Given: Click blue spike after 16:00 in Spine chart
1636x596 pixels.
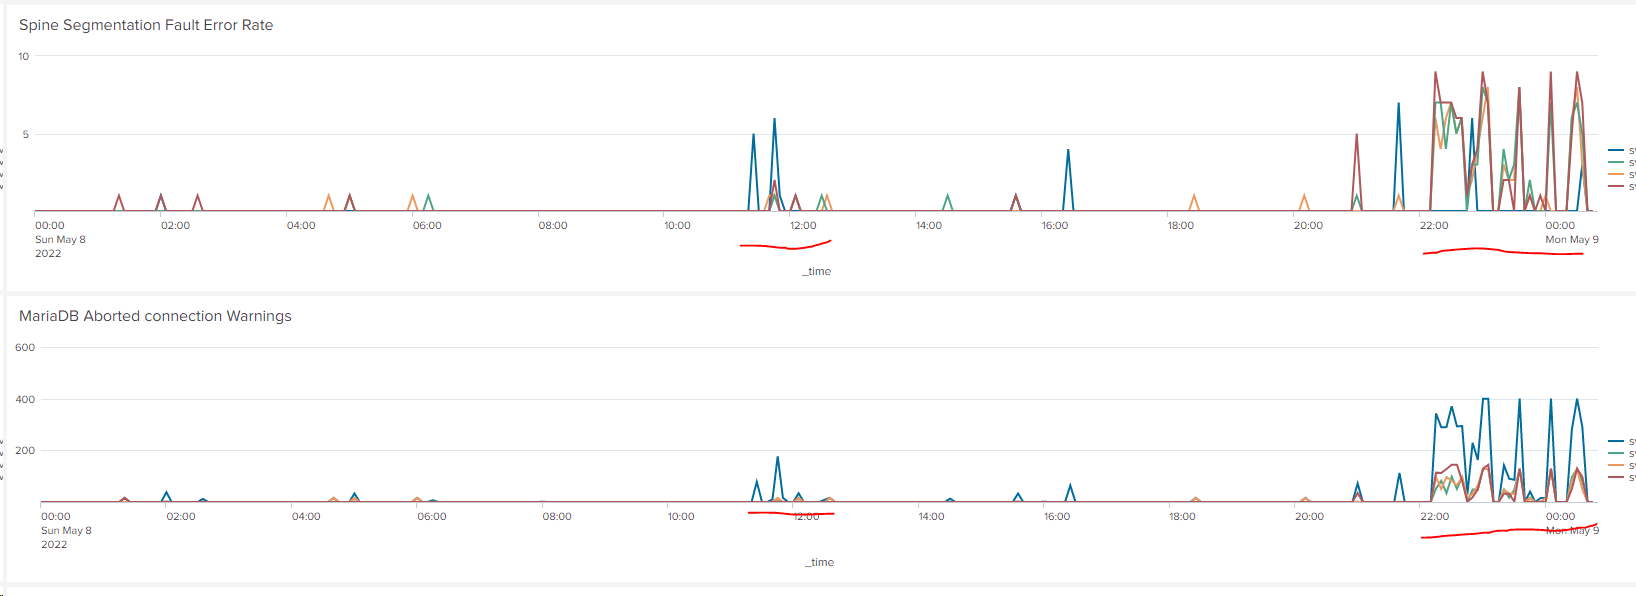Looking at the screenshot, I should tap(1068, 180).
